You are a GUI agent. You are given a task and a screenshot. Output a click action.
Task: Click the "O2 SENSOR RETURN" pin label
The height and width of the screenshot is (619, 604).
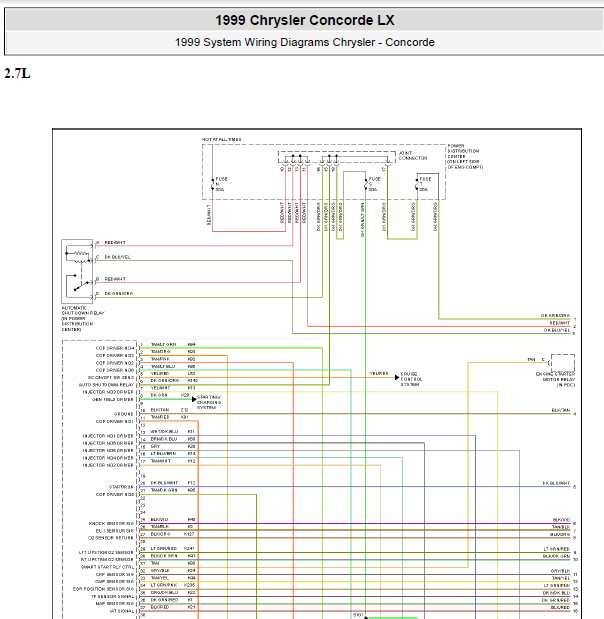tap(111, 538)
